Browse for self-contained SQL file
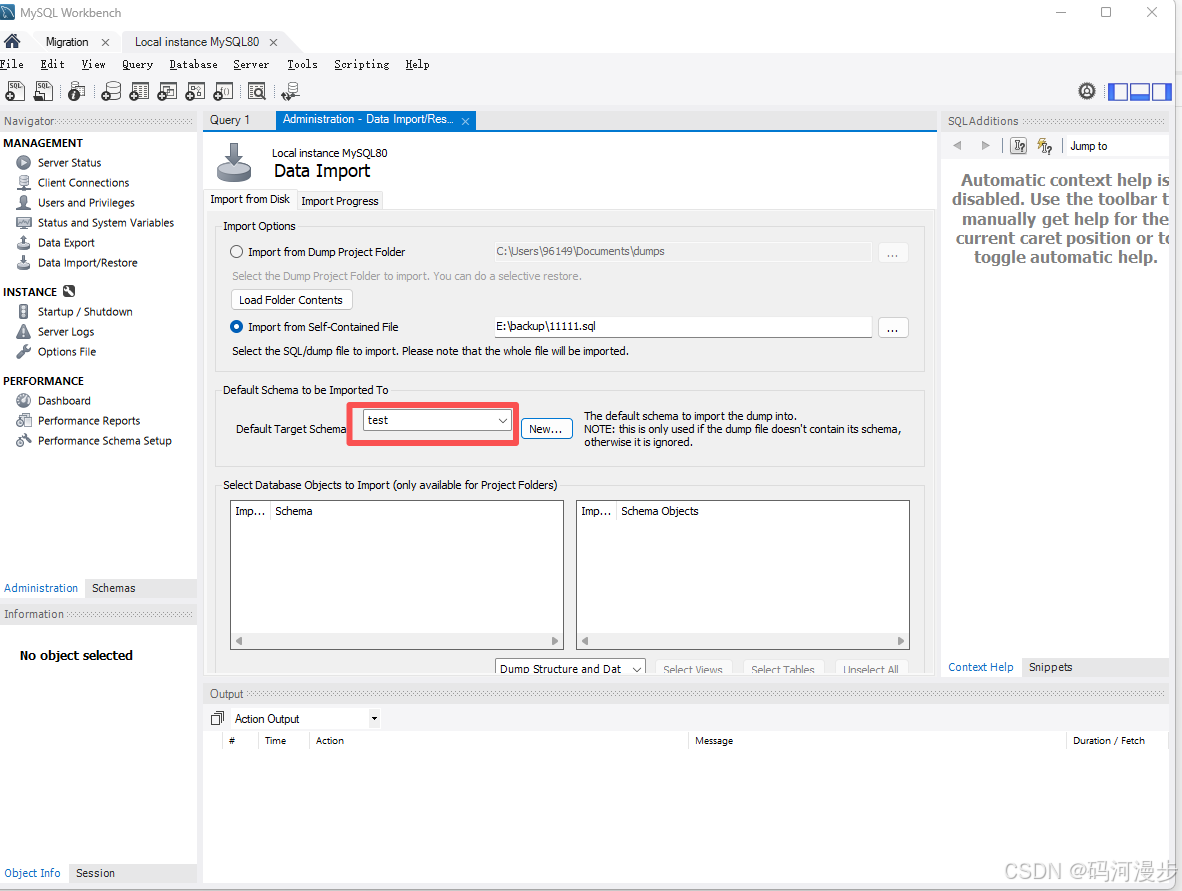The height and width of the screenshot is (891, 1182). point(893,328)
